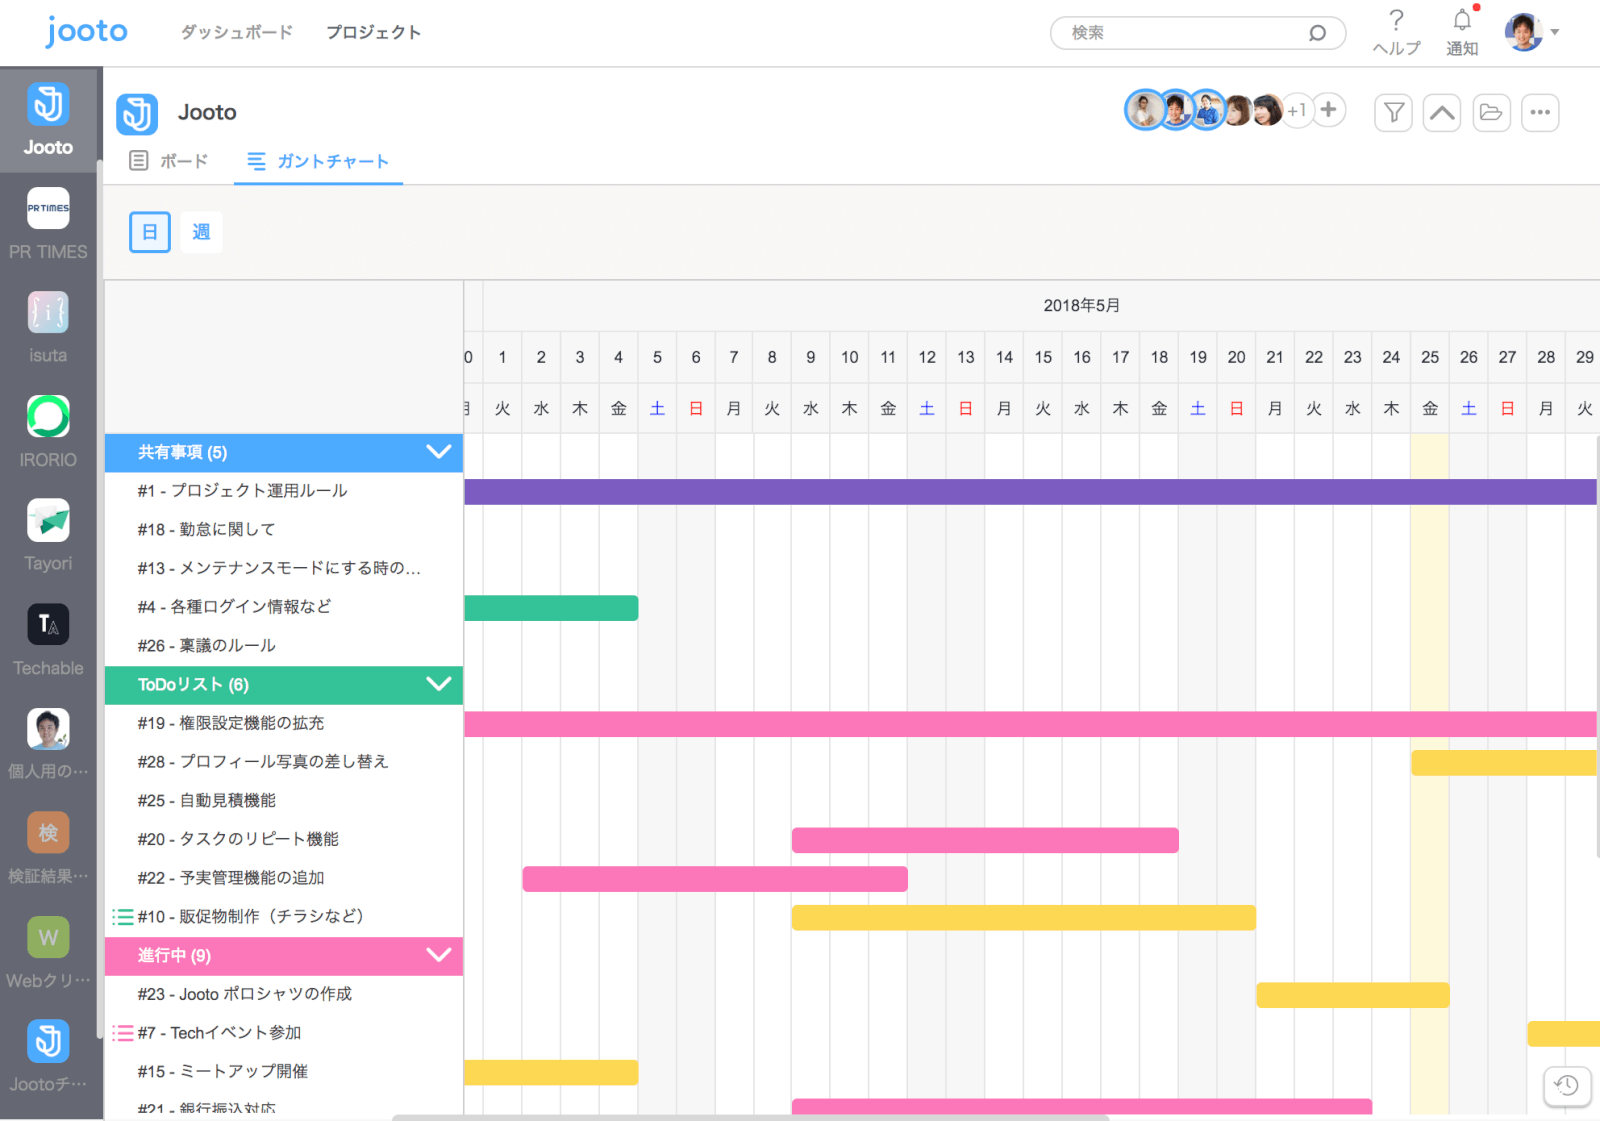Screen dimensions: 1600x1121
Task: Switch to 週 week view
Action: 201,232
